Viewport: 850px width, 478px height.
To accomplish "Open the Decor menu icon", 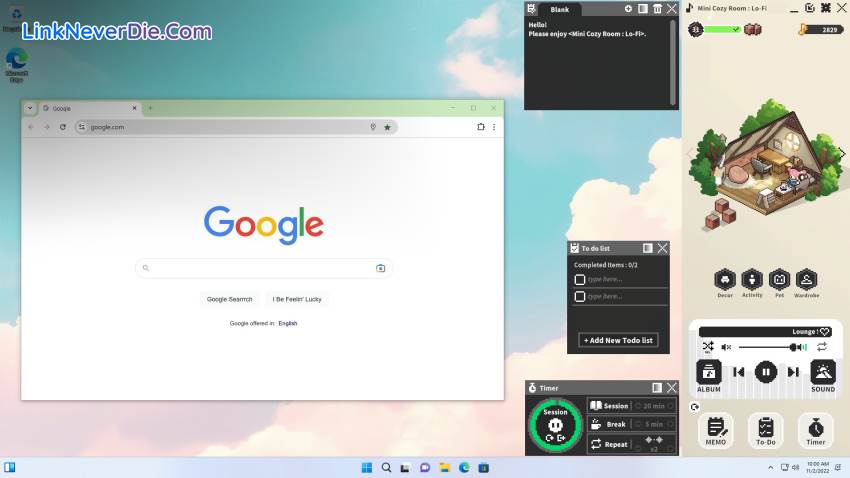I will pyautogui.click(x=725, y=280).
